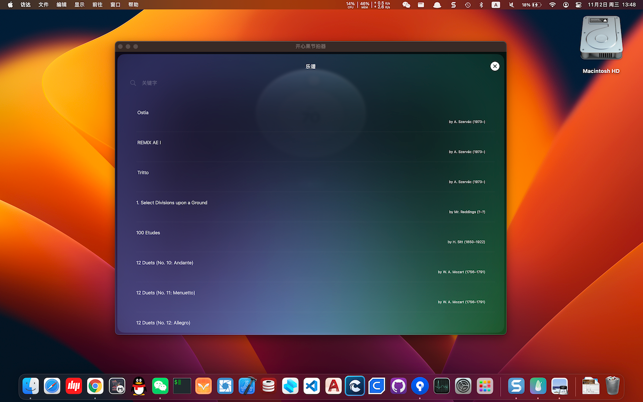Launch Xcode from the Dock
643x402 pixels.
247,386
